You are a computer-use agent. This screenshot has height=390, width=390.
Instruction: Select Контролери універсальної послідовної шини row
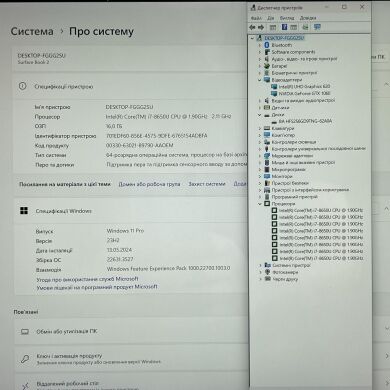coord(318,149)
